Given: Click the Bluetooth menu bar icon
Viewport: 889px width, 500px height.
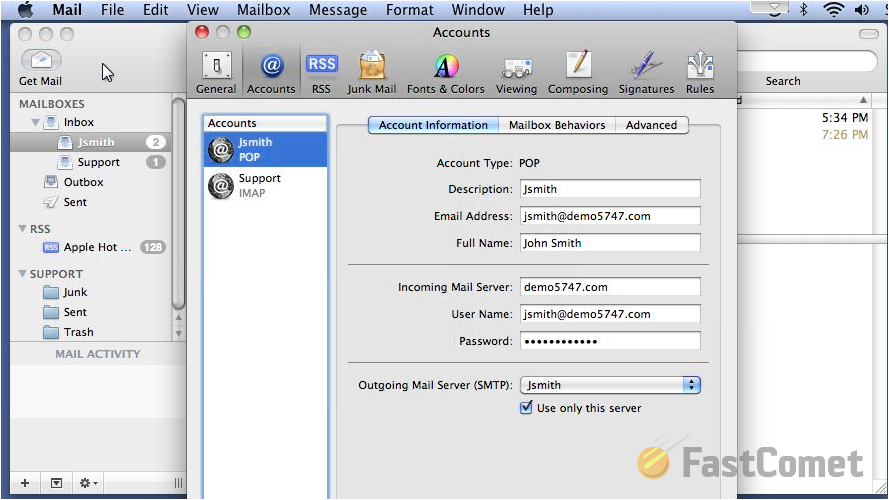Looking at the screenshot, I should point(803,10).
